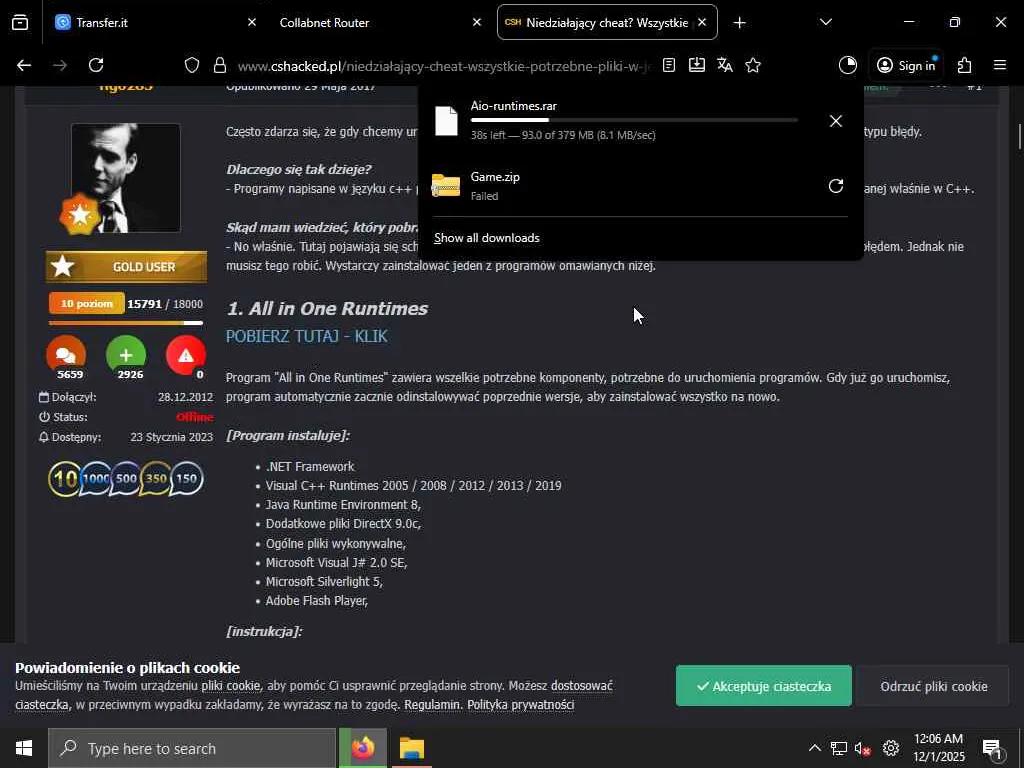This screenshot has height=768, width=1024.
Task: Select the Offline status text
Action: click(x=195, y=417)
